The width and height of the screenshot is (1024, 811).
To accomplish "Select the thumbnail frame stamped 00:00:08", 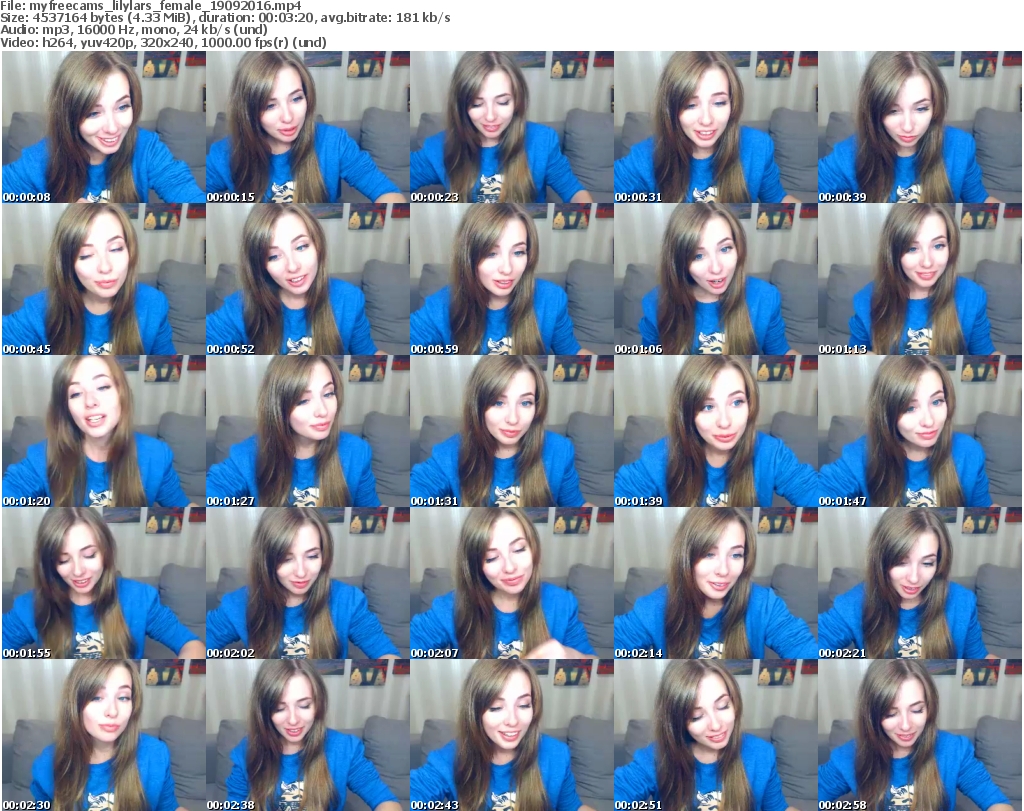I will tap(104, 127).
